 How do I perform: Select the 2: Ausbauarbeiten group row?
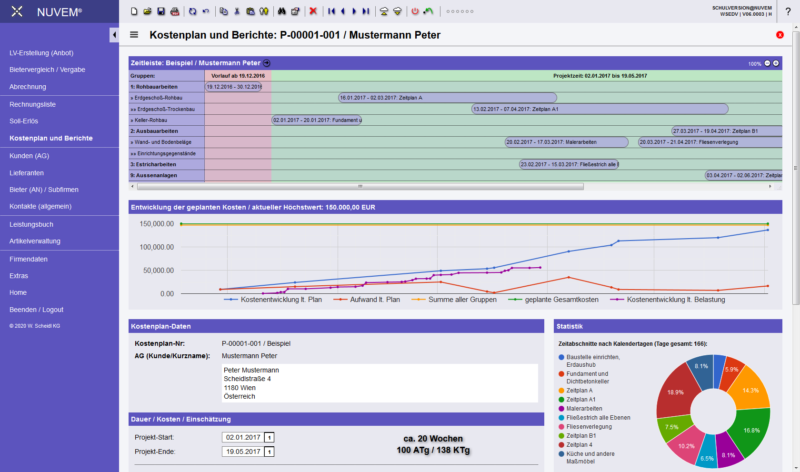pyautogui.click(x=166, y=131)
